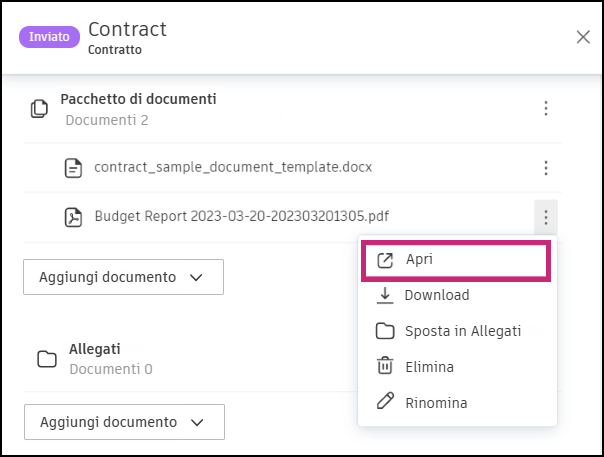
Task: Select Download from the context menu
Action: pyautogui.click(x=437, y=296)
